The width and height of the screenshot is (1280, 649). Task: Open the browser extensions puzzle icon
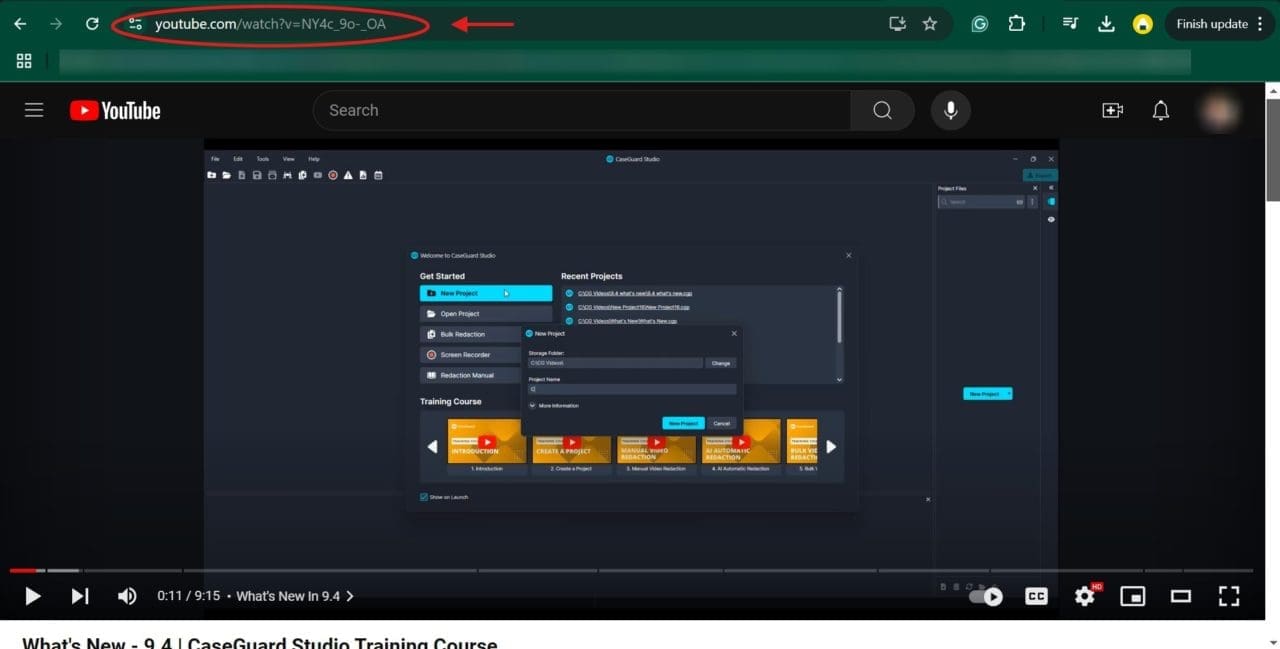point(1016,24)
